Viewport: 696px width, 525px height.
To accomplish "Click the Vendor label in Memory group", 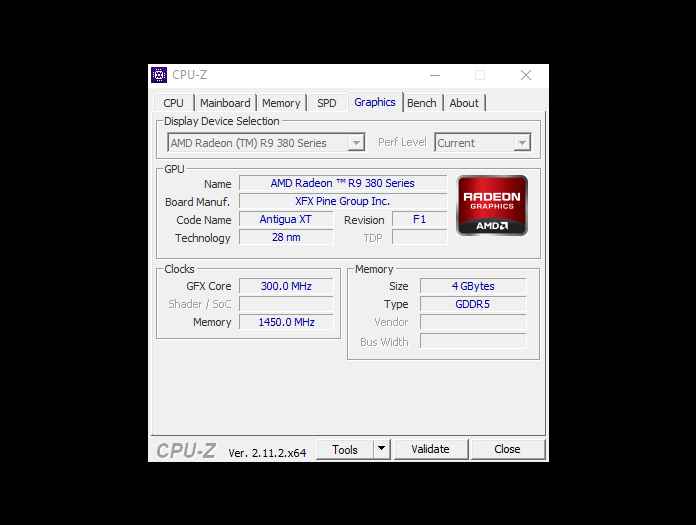I will pos(391,322).
